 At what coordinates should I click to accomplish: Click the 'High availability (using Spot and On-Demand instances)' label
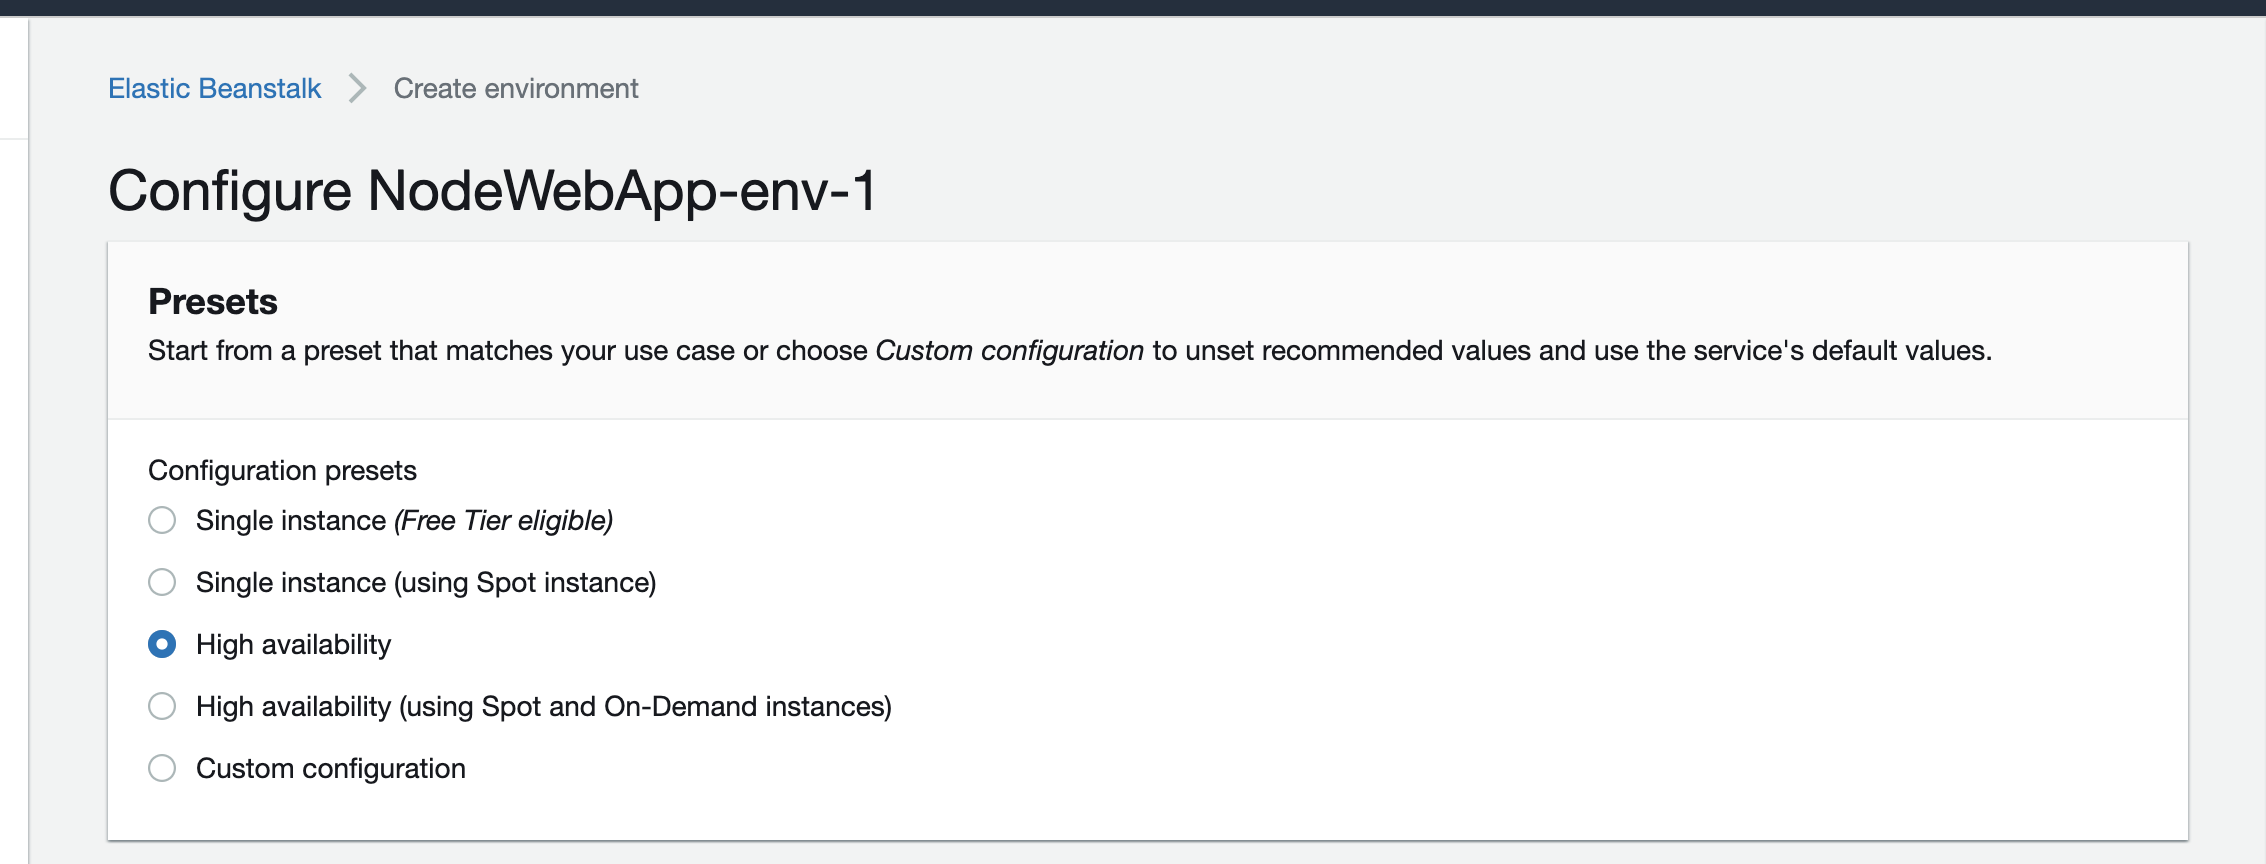tap(543, 707)
